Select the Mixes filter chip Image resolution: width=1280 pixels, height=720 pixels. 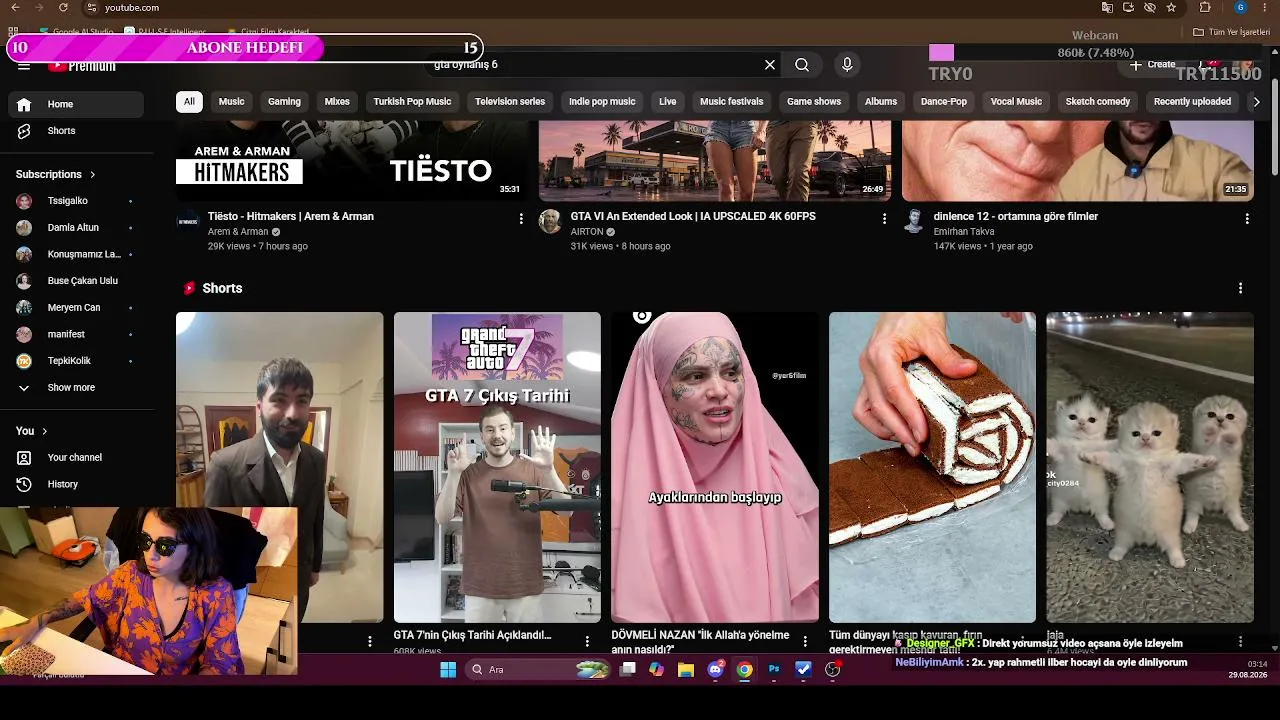tap(337, 102)
